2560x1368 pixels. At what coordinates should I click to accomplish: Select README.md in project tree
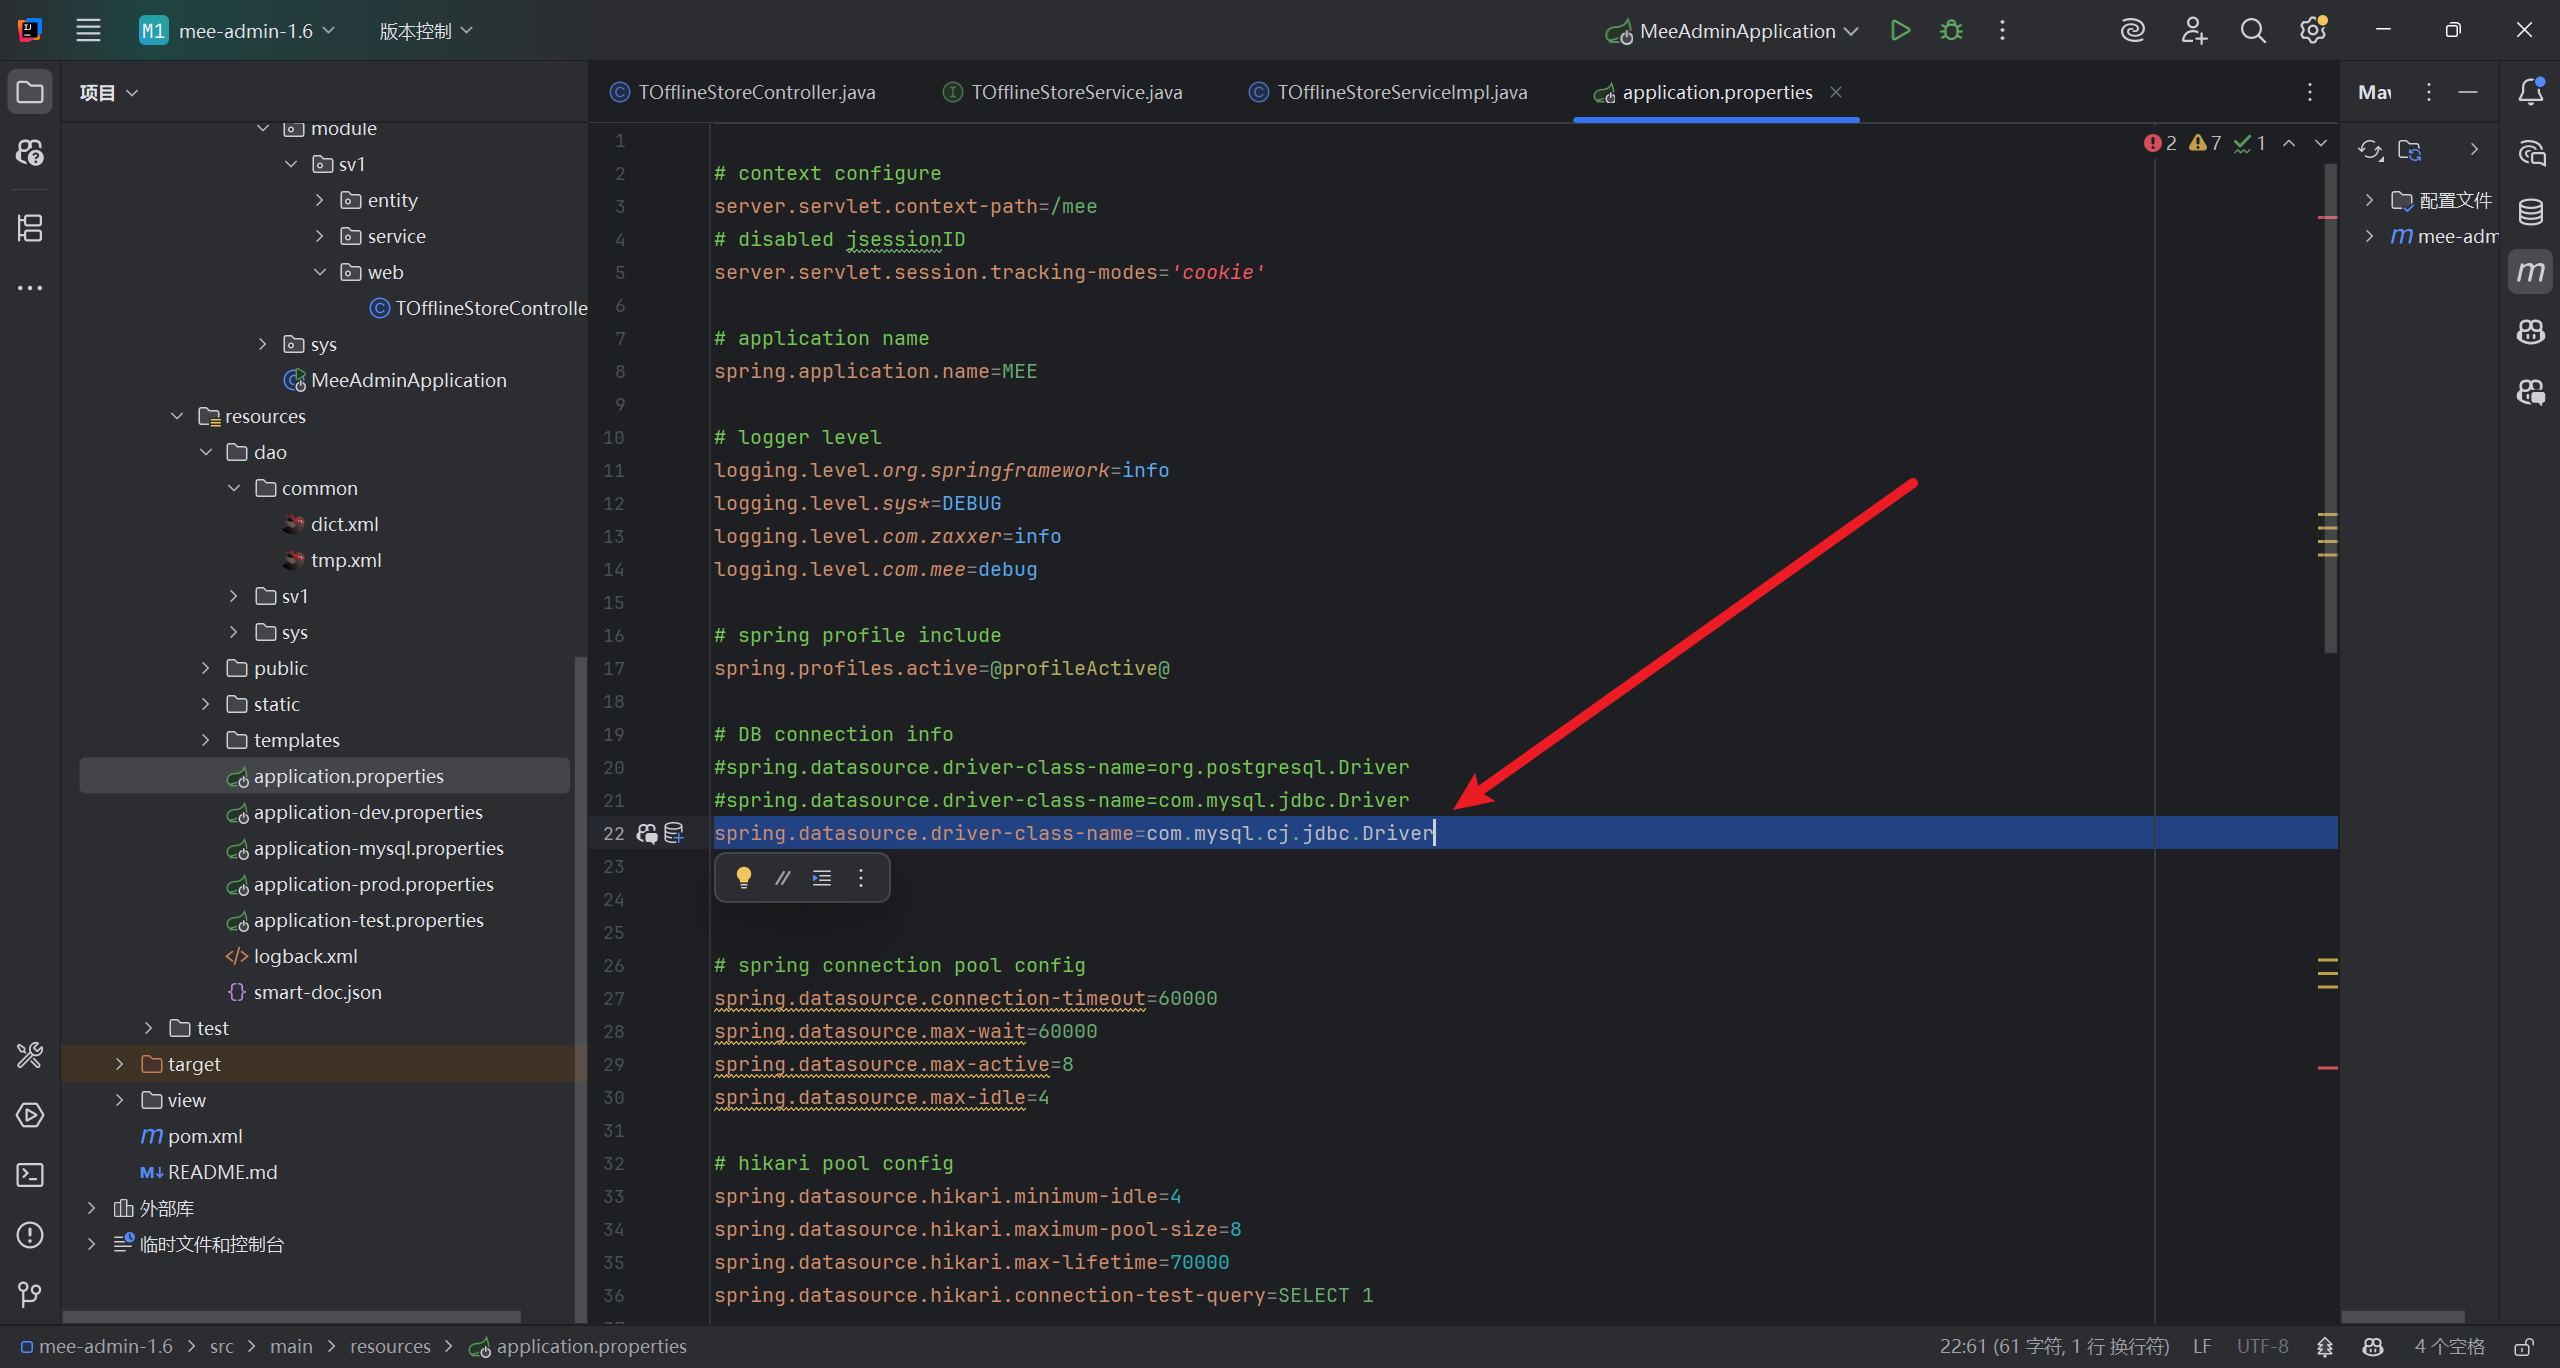[x=222, y=1172]
